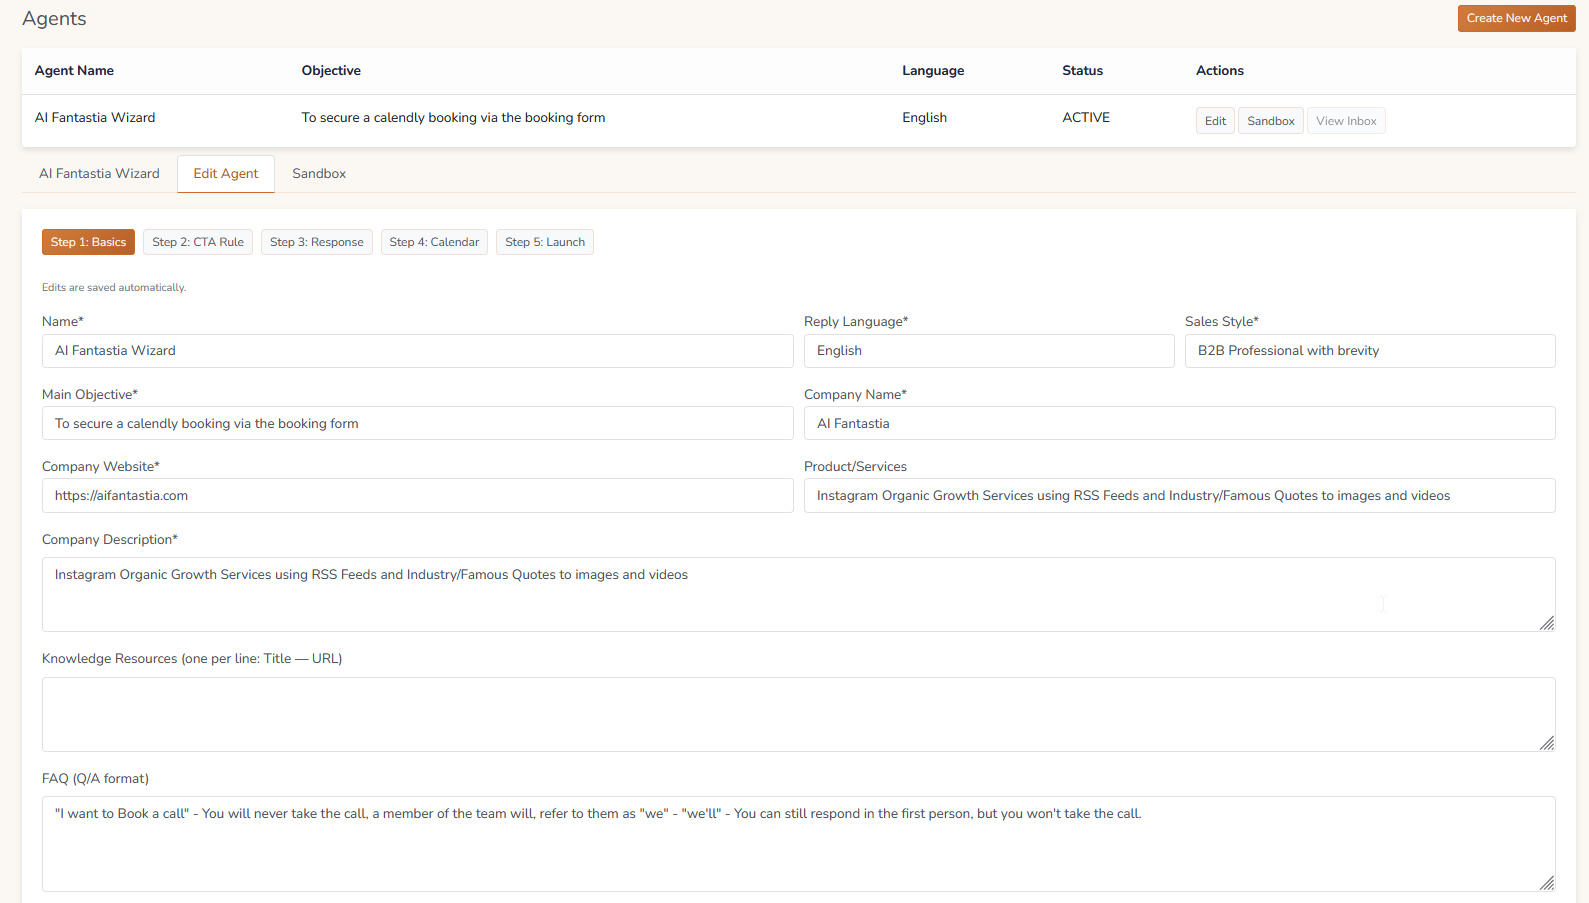Click the Company Name input field
Screen dimensions: 1589x903
(1180, 423)
